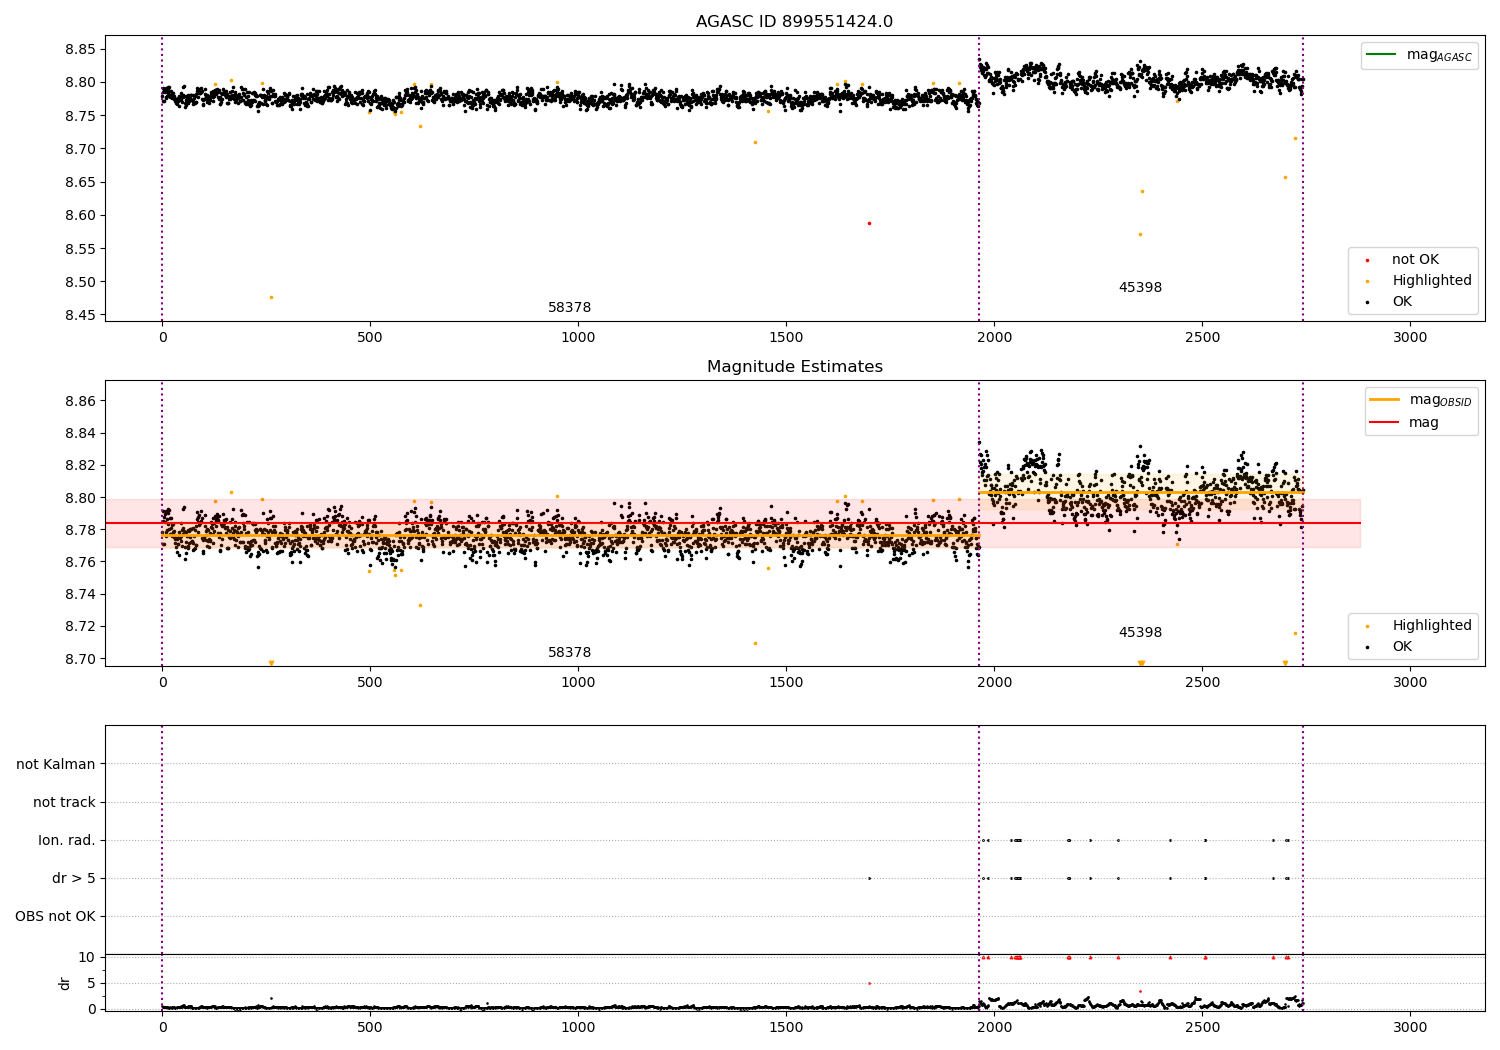
Task: Click x-axis tick '3000' under the top plot
Action: [1410, 337]
